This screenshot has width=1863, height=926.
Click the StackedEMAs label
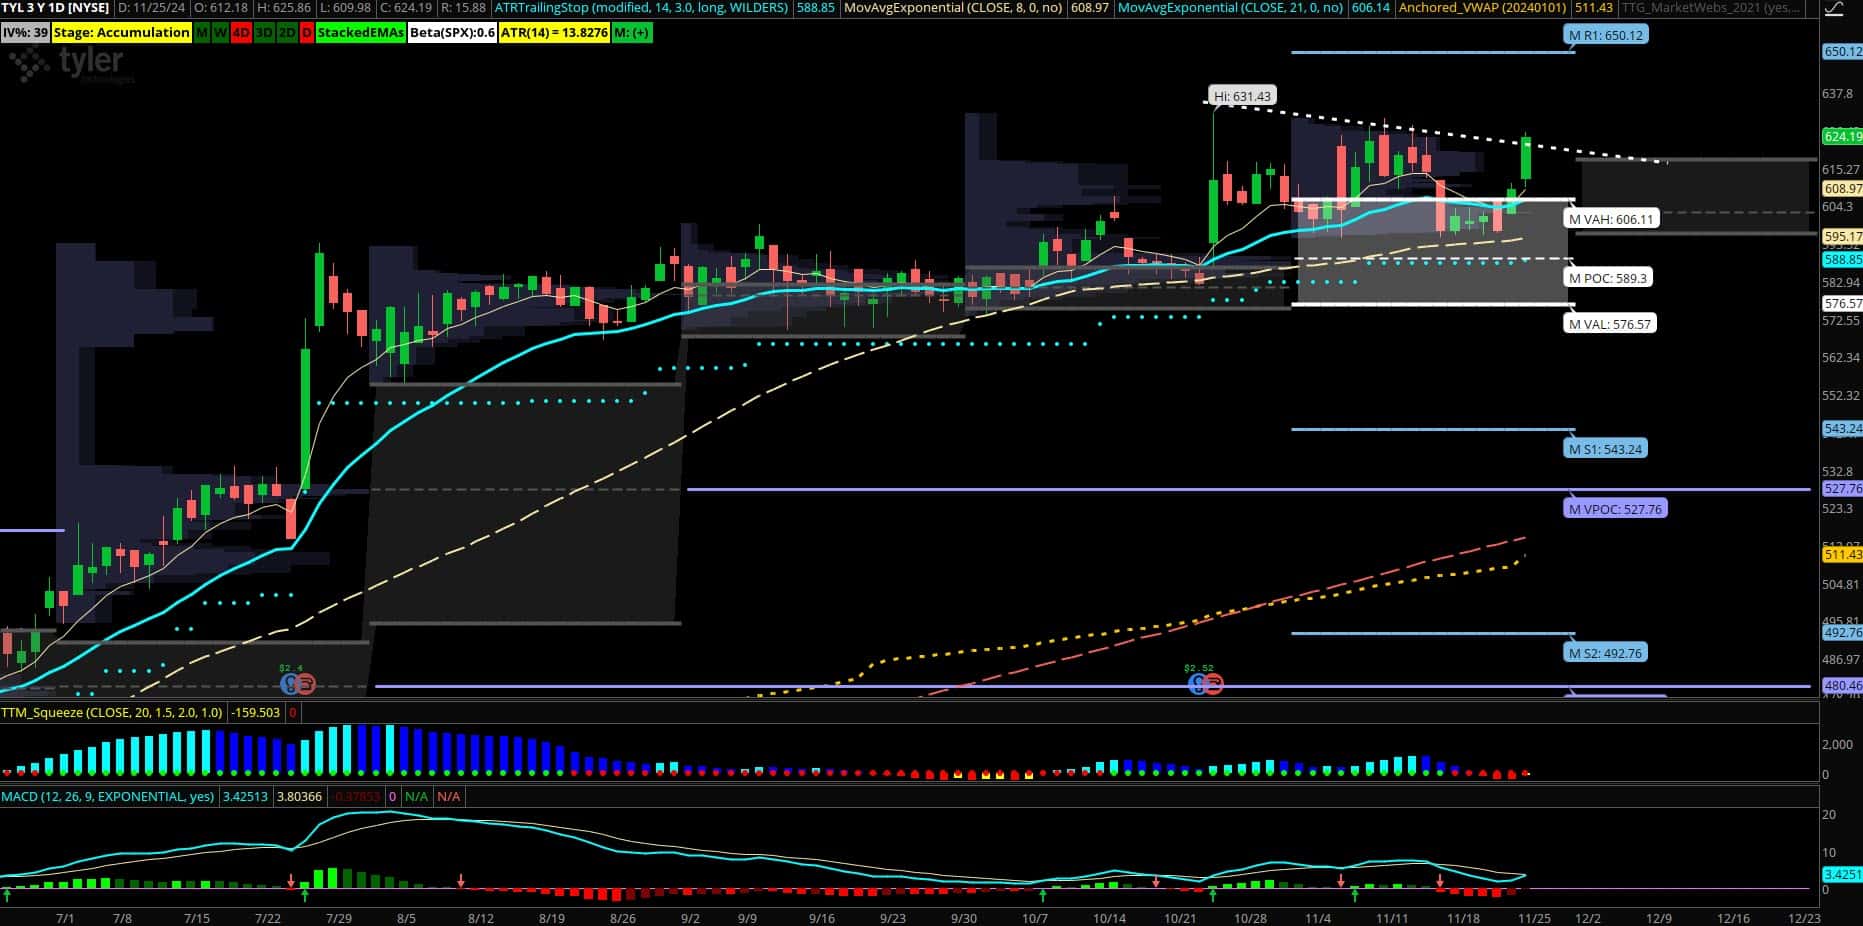[x=361, y=32]
